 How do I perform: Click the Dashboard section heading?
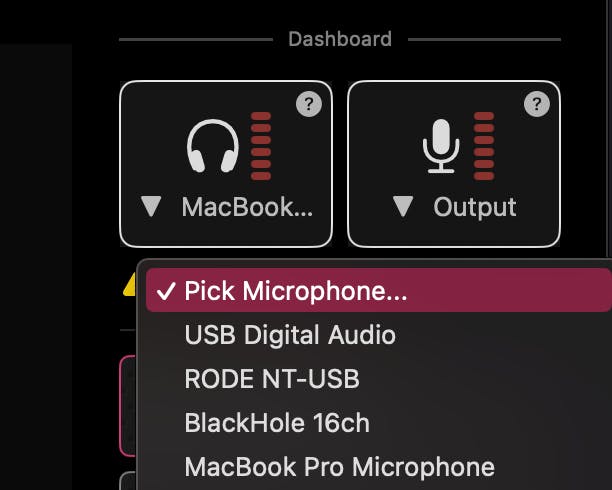tap(340, 39)
